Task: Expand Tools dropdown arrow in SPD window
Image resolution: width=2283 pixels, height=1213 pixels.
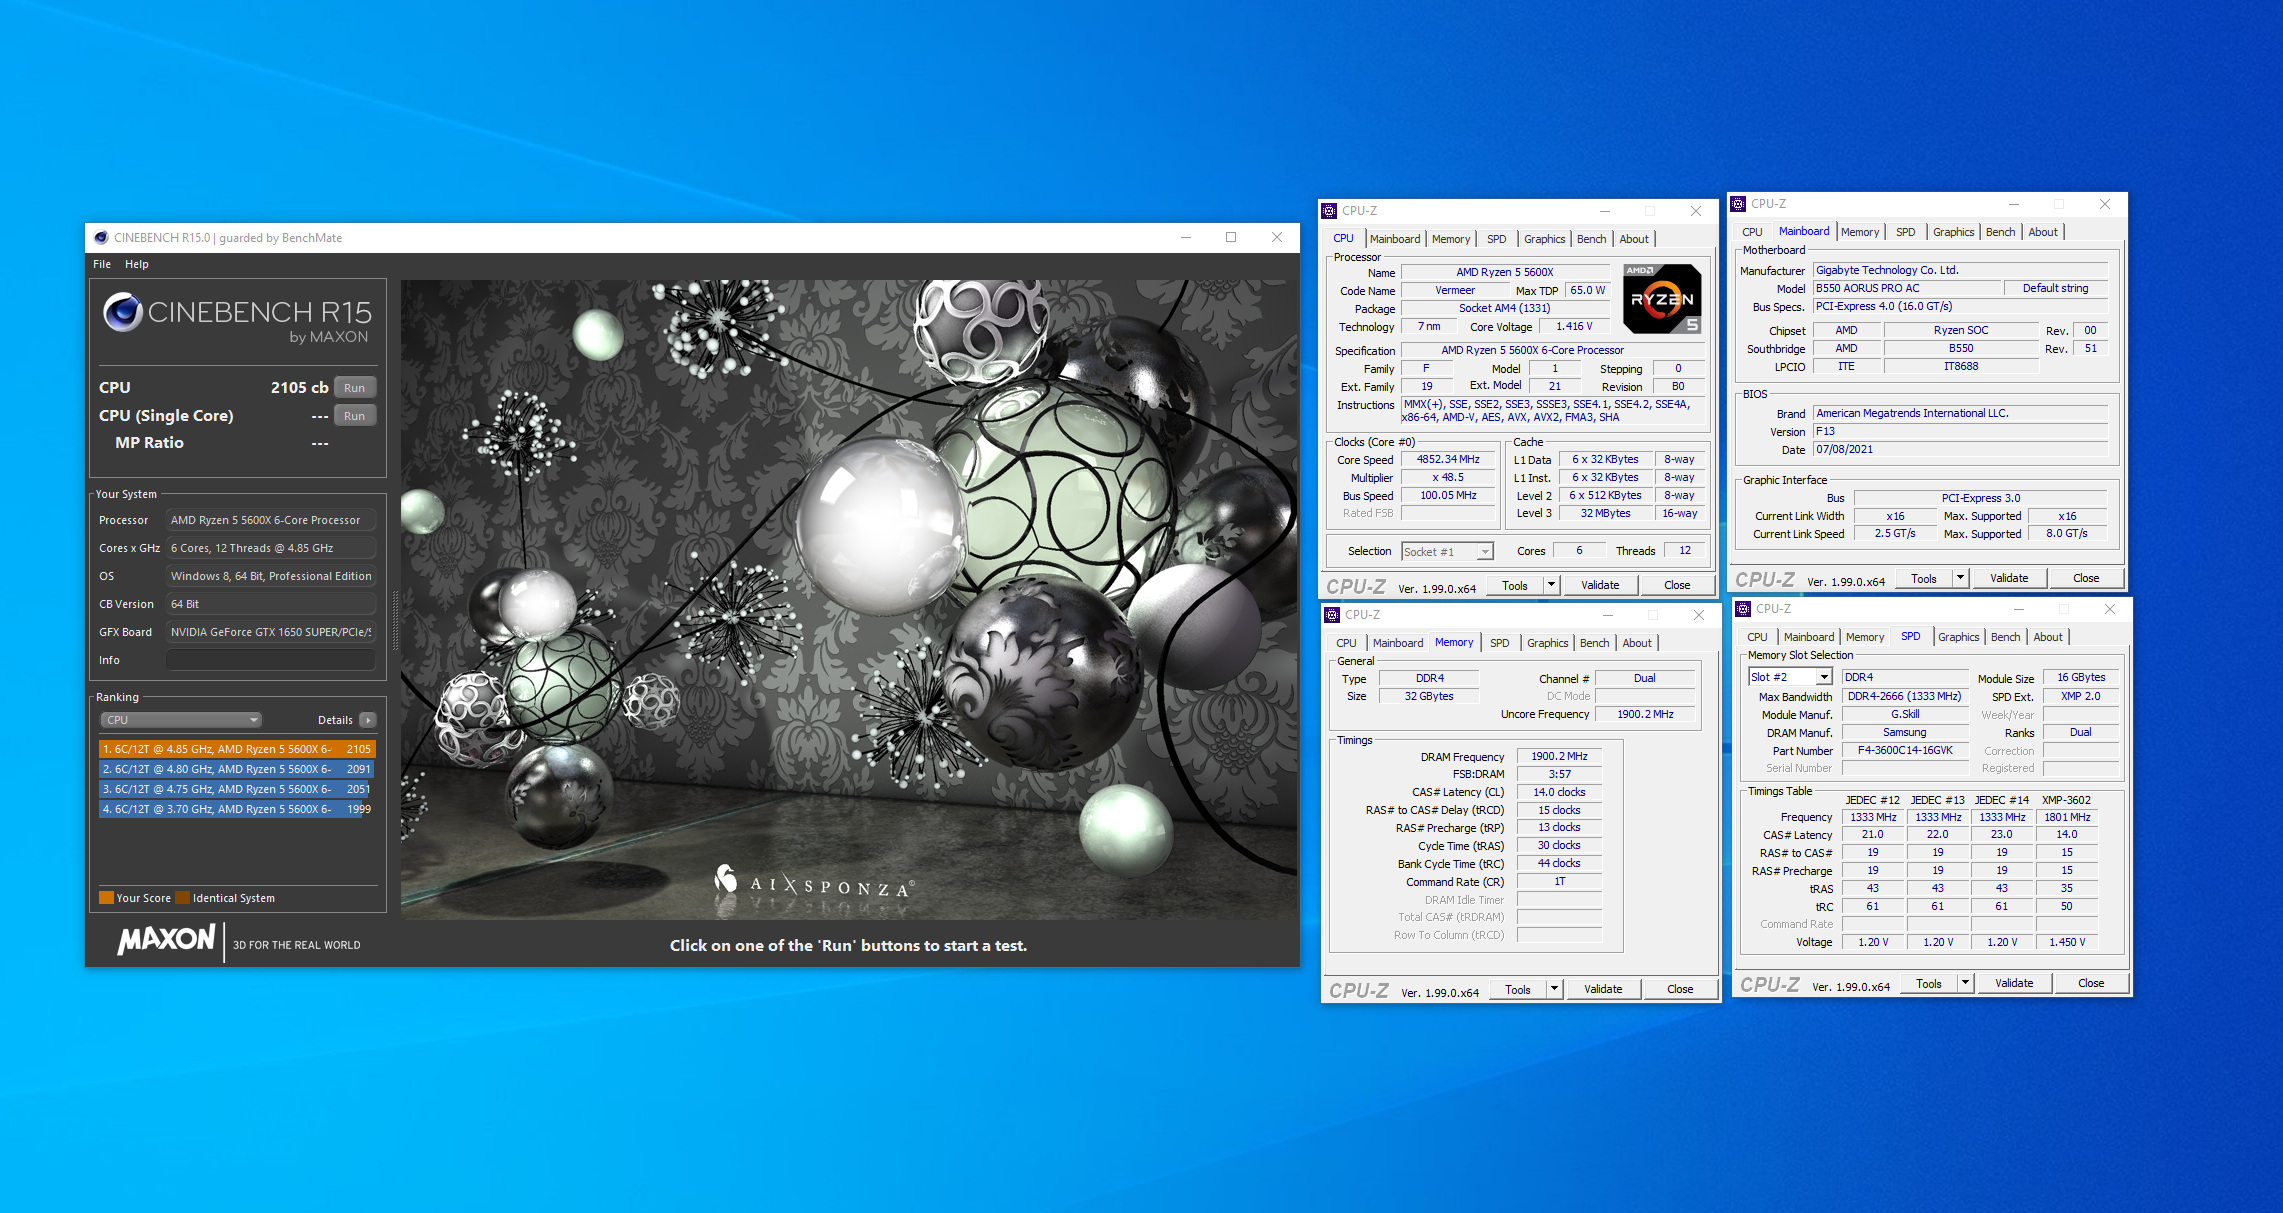Action: (x=1965, y=983)
